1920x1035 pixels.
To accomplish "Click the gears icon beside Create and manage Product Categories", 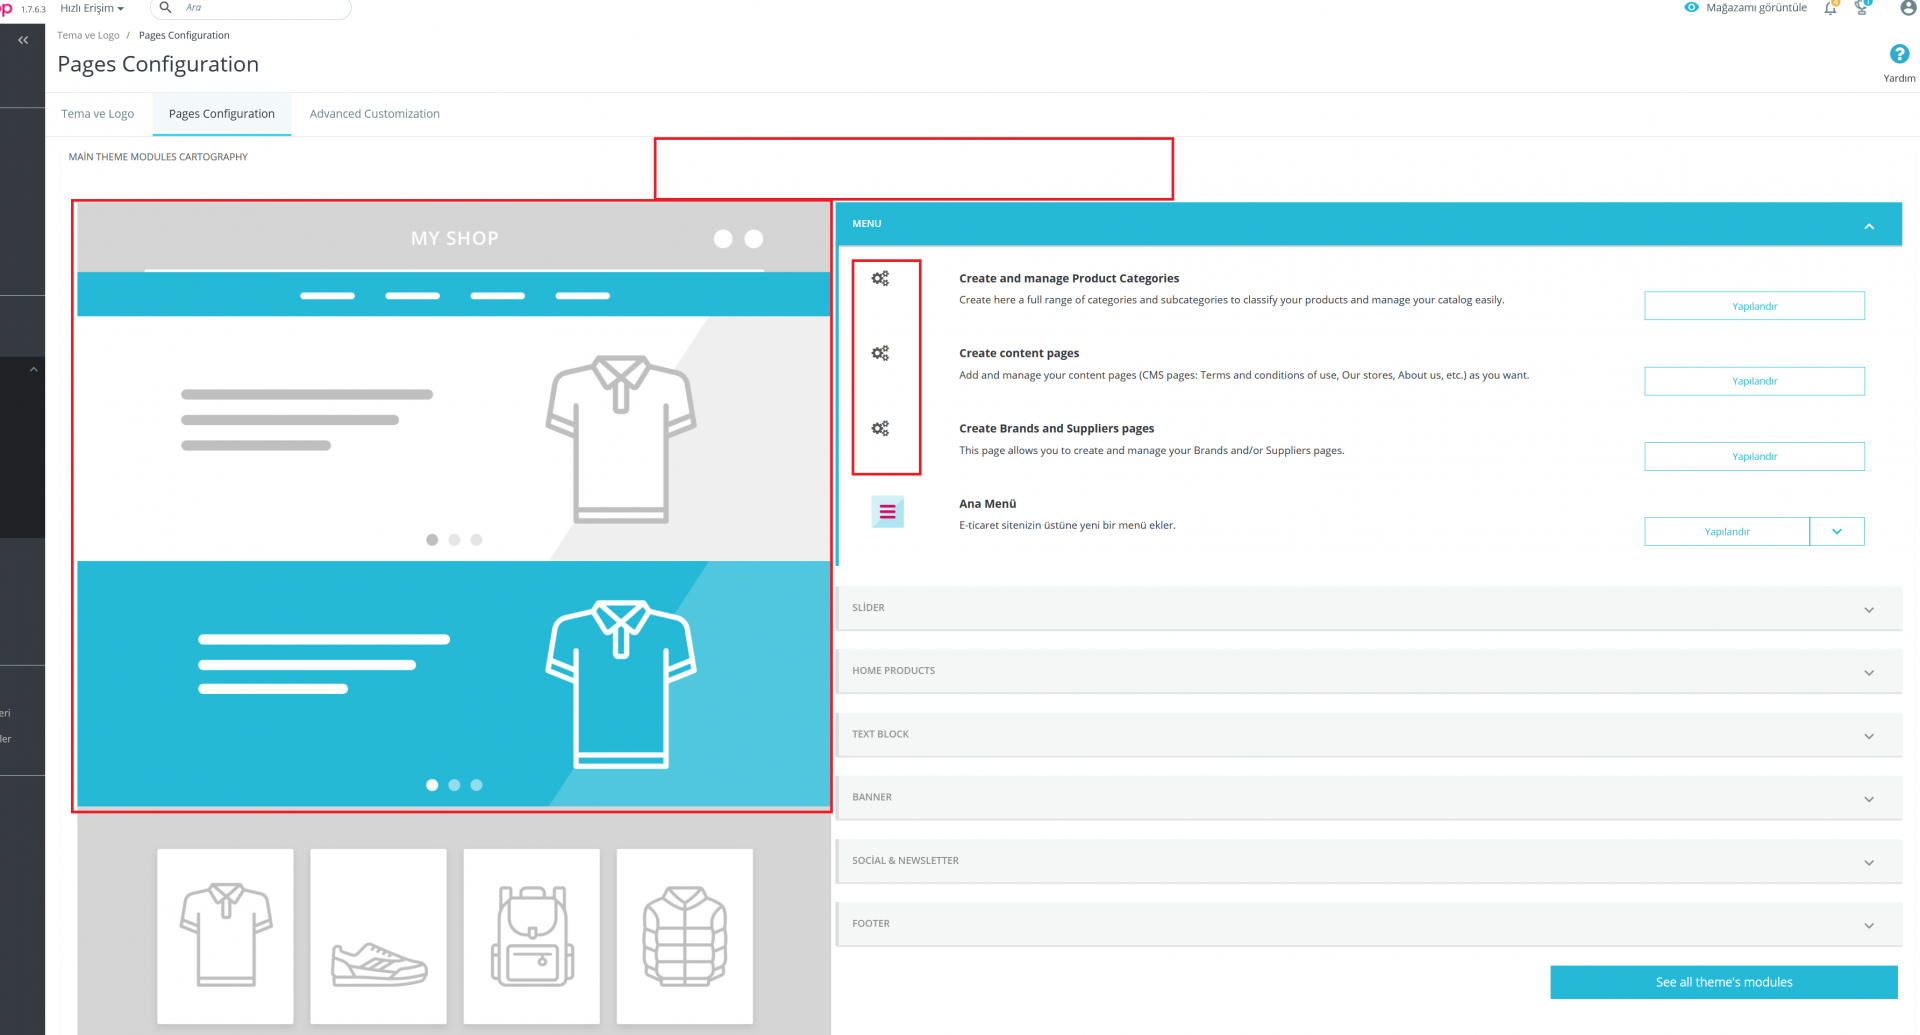I will pyautogui.click(x=880, y=279).
